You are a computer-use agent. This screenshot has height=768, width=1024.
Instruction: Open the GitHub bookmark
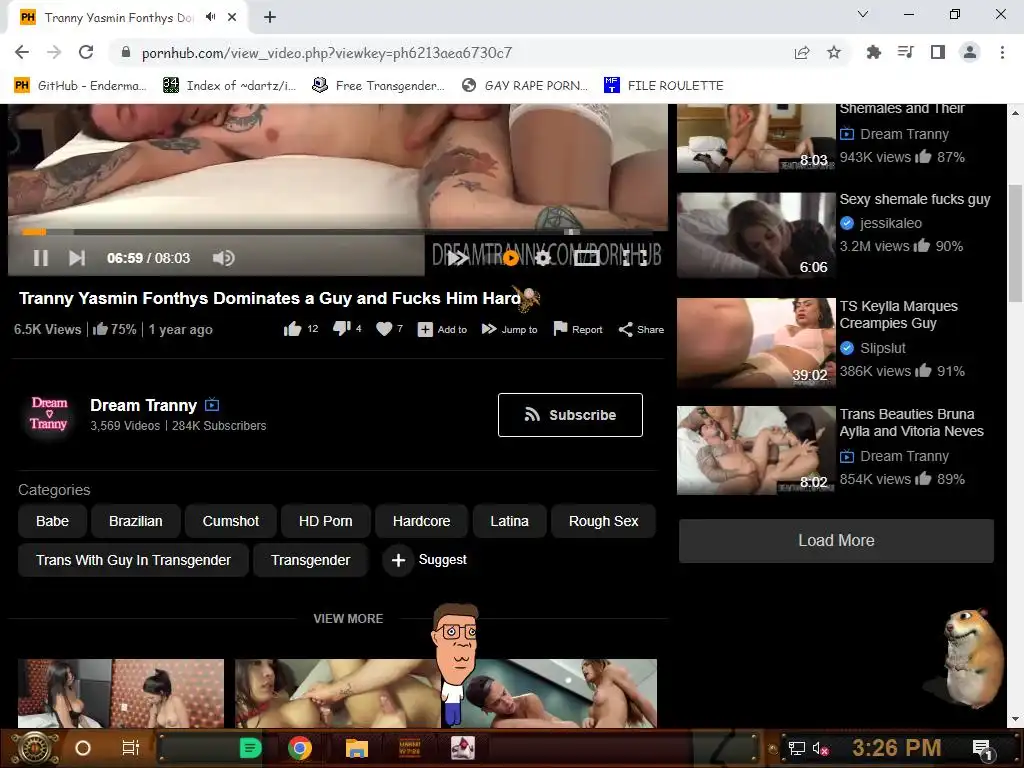[x=80, y=86]
